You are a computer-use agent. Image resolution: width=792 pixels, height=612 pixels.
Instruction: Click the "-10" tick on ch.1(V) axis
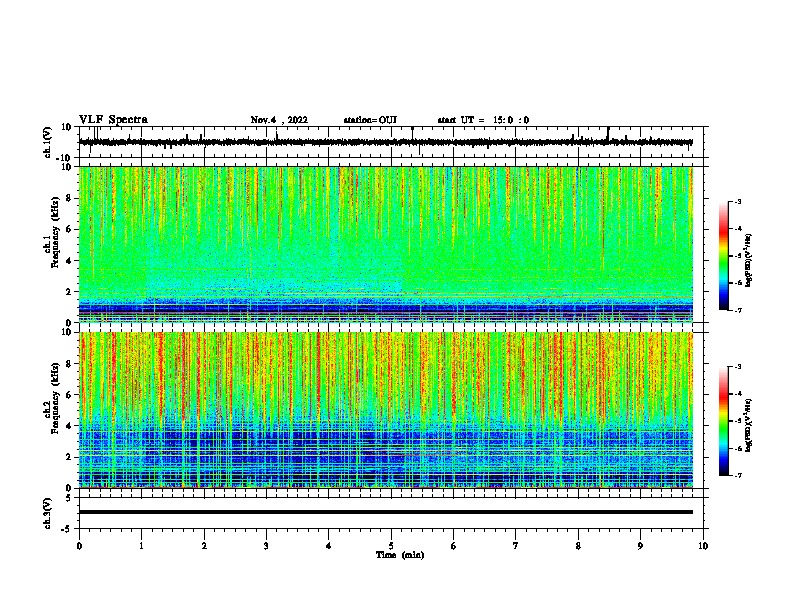pyautogui.click(x=65, y=158)
